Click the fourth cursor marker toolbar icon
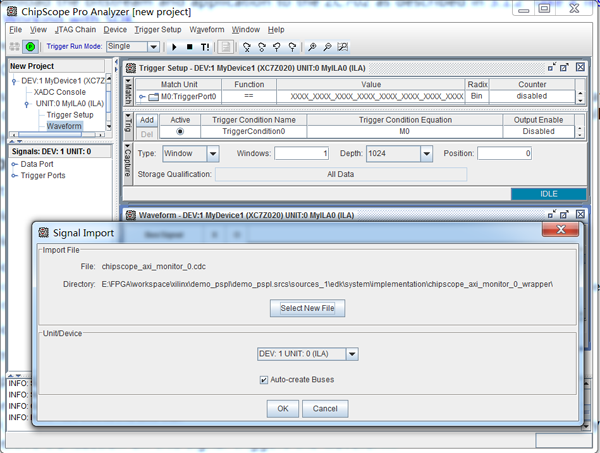The height and width of the screenshot is (453, 600). coord(292,47)
